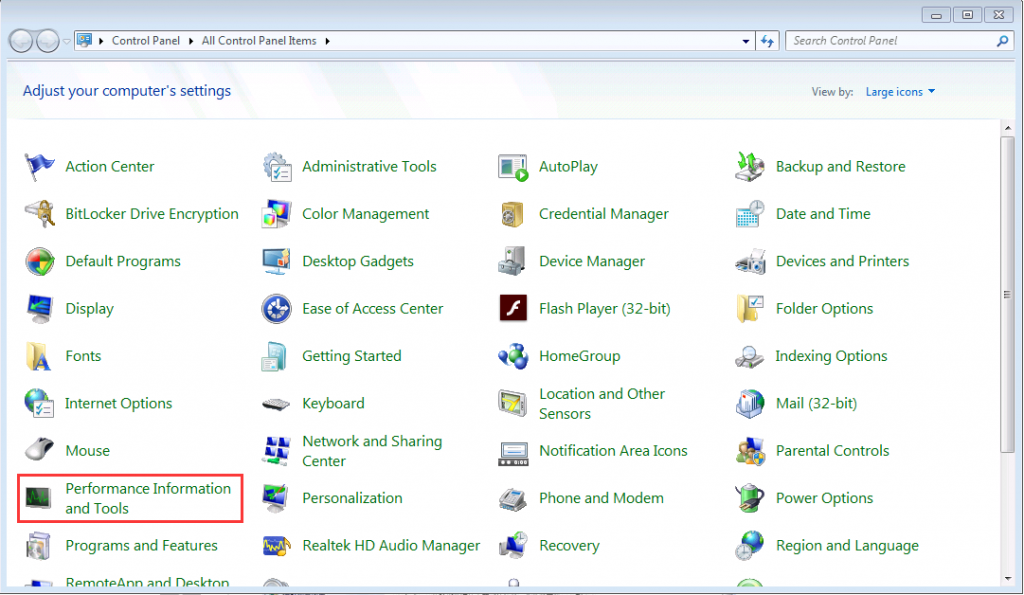Click the Getting Started icon
Viewport: 1024px width, 595px height.
274,356
